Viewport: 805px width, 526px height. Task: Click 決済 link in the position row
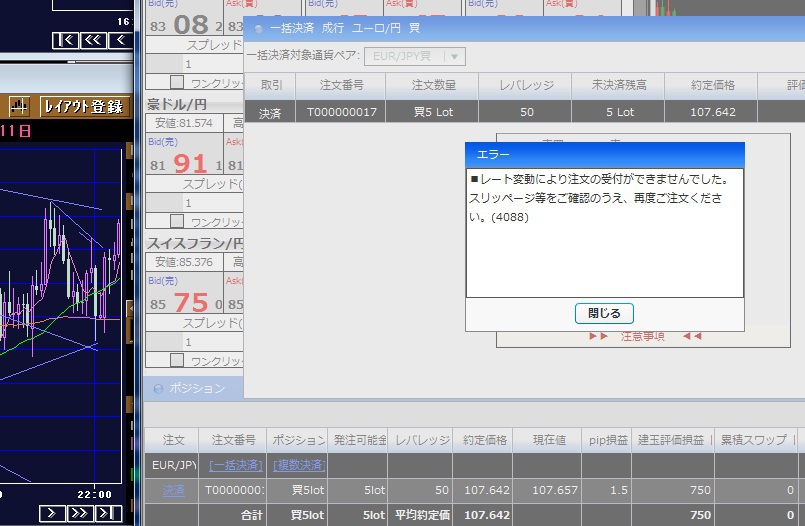pos(173,490)
